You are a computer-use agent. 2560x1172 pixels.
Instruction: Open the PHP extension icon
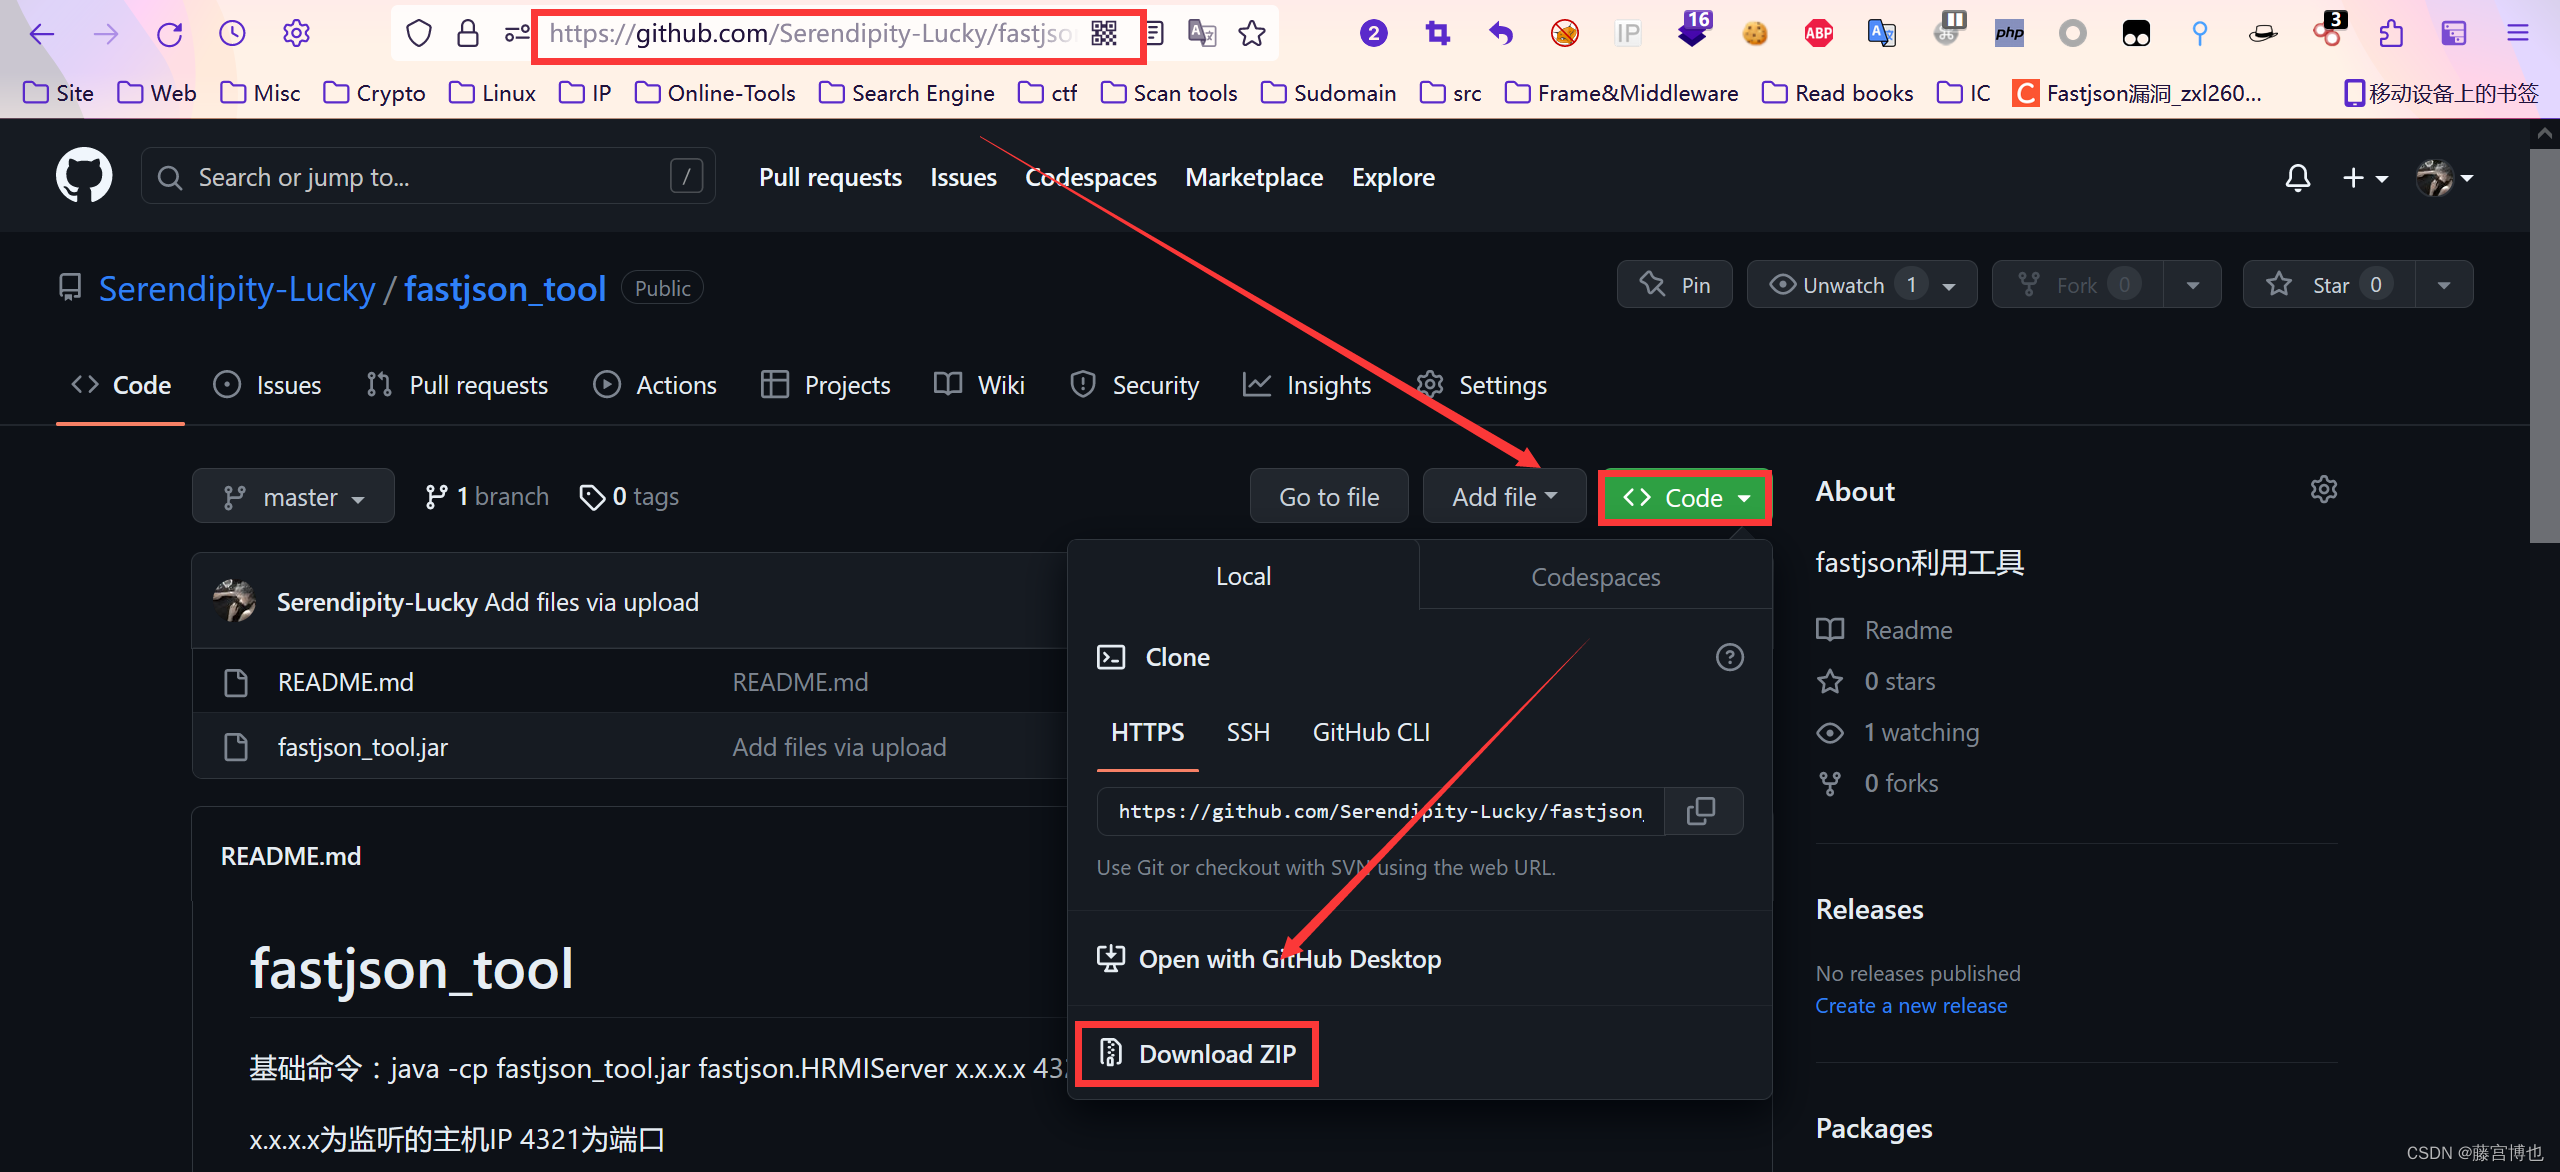pos(2008,34)
